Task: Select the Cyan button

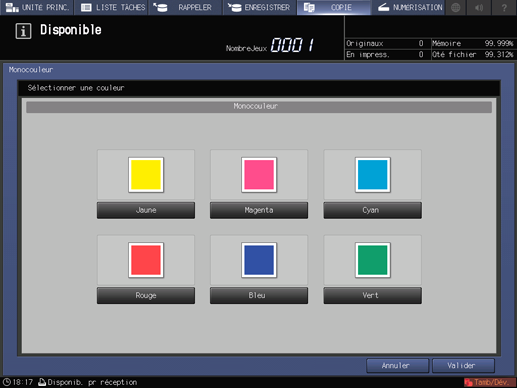Action: [372, 210]
